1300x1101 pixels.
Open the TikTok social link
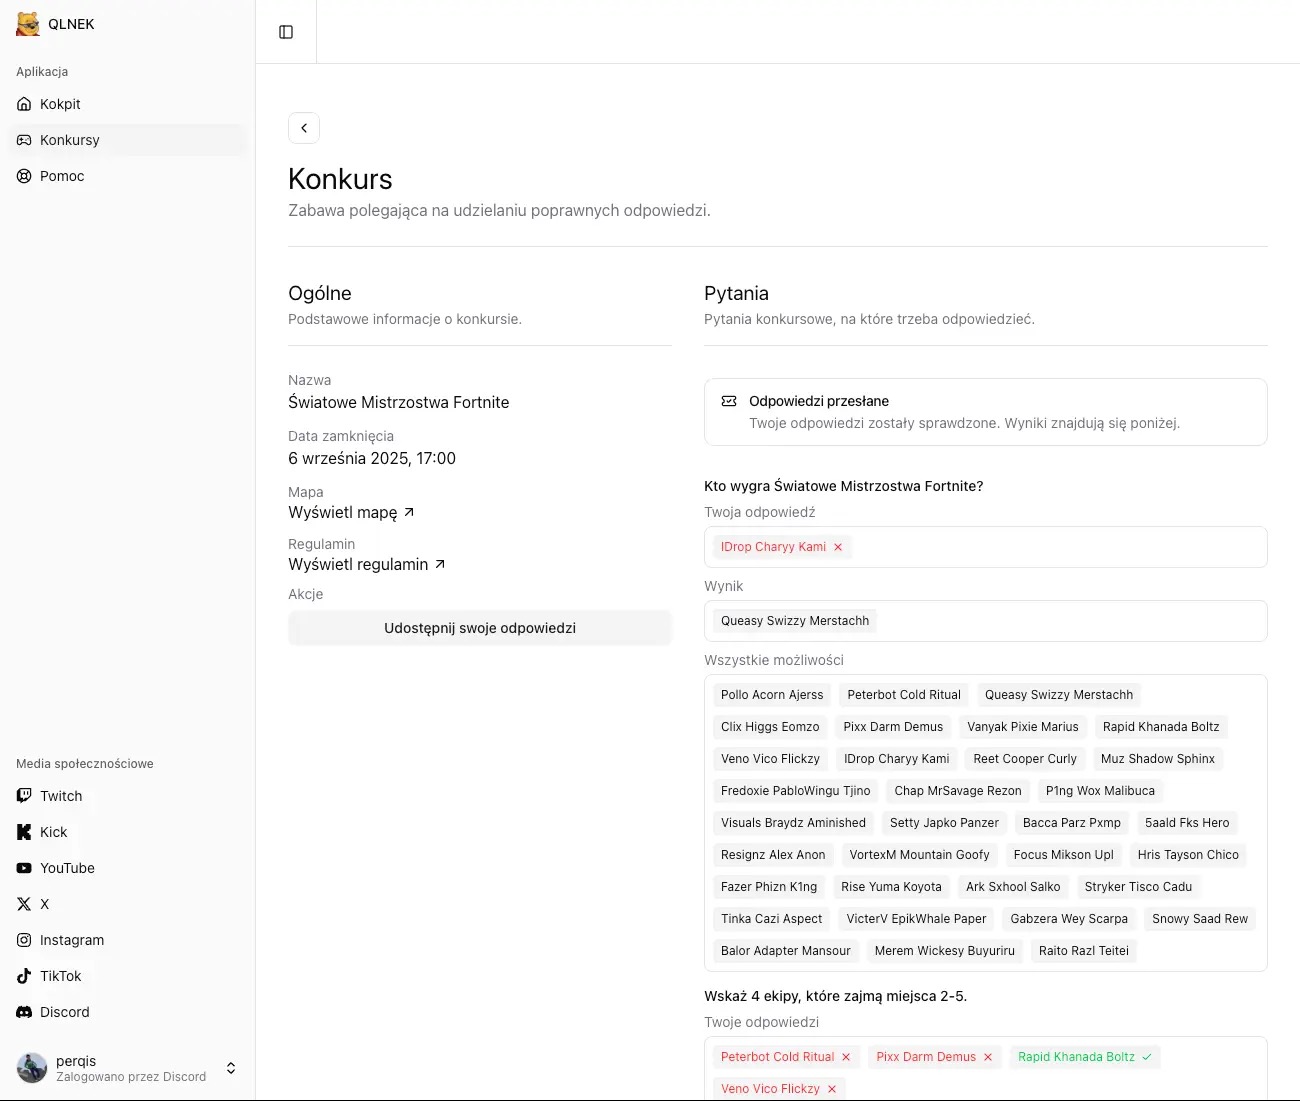coord(60,976)
